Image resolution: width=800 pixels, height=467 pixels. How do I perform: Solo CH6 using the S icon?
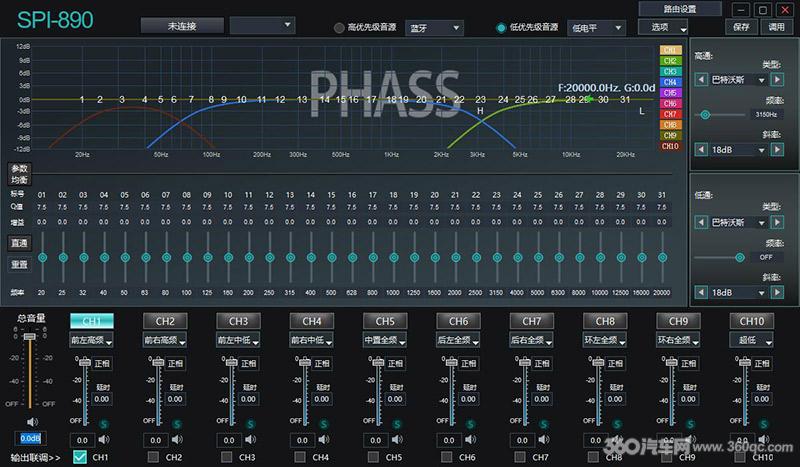point(470,424)
